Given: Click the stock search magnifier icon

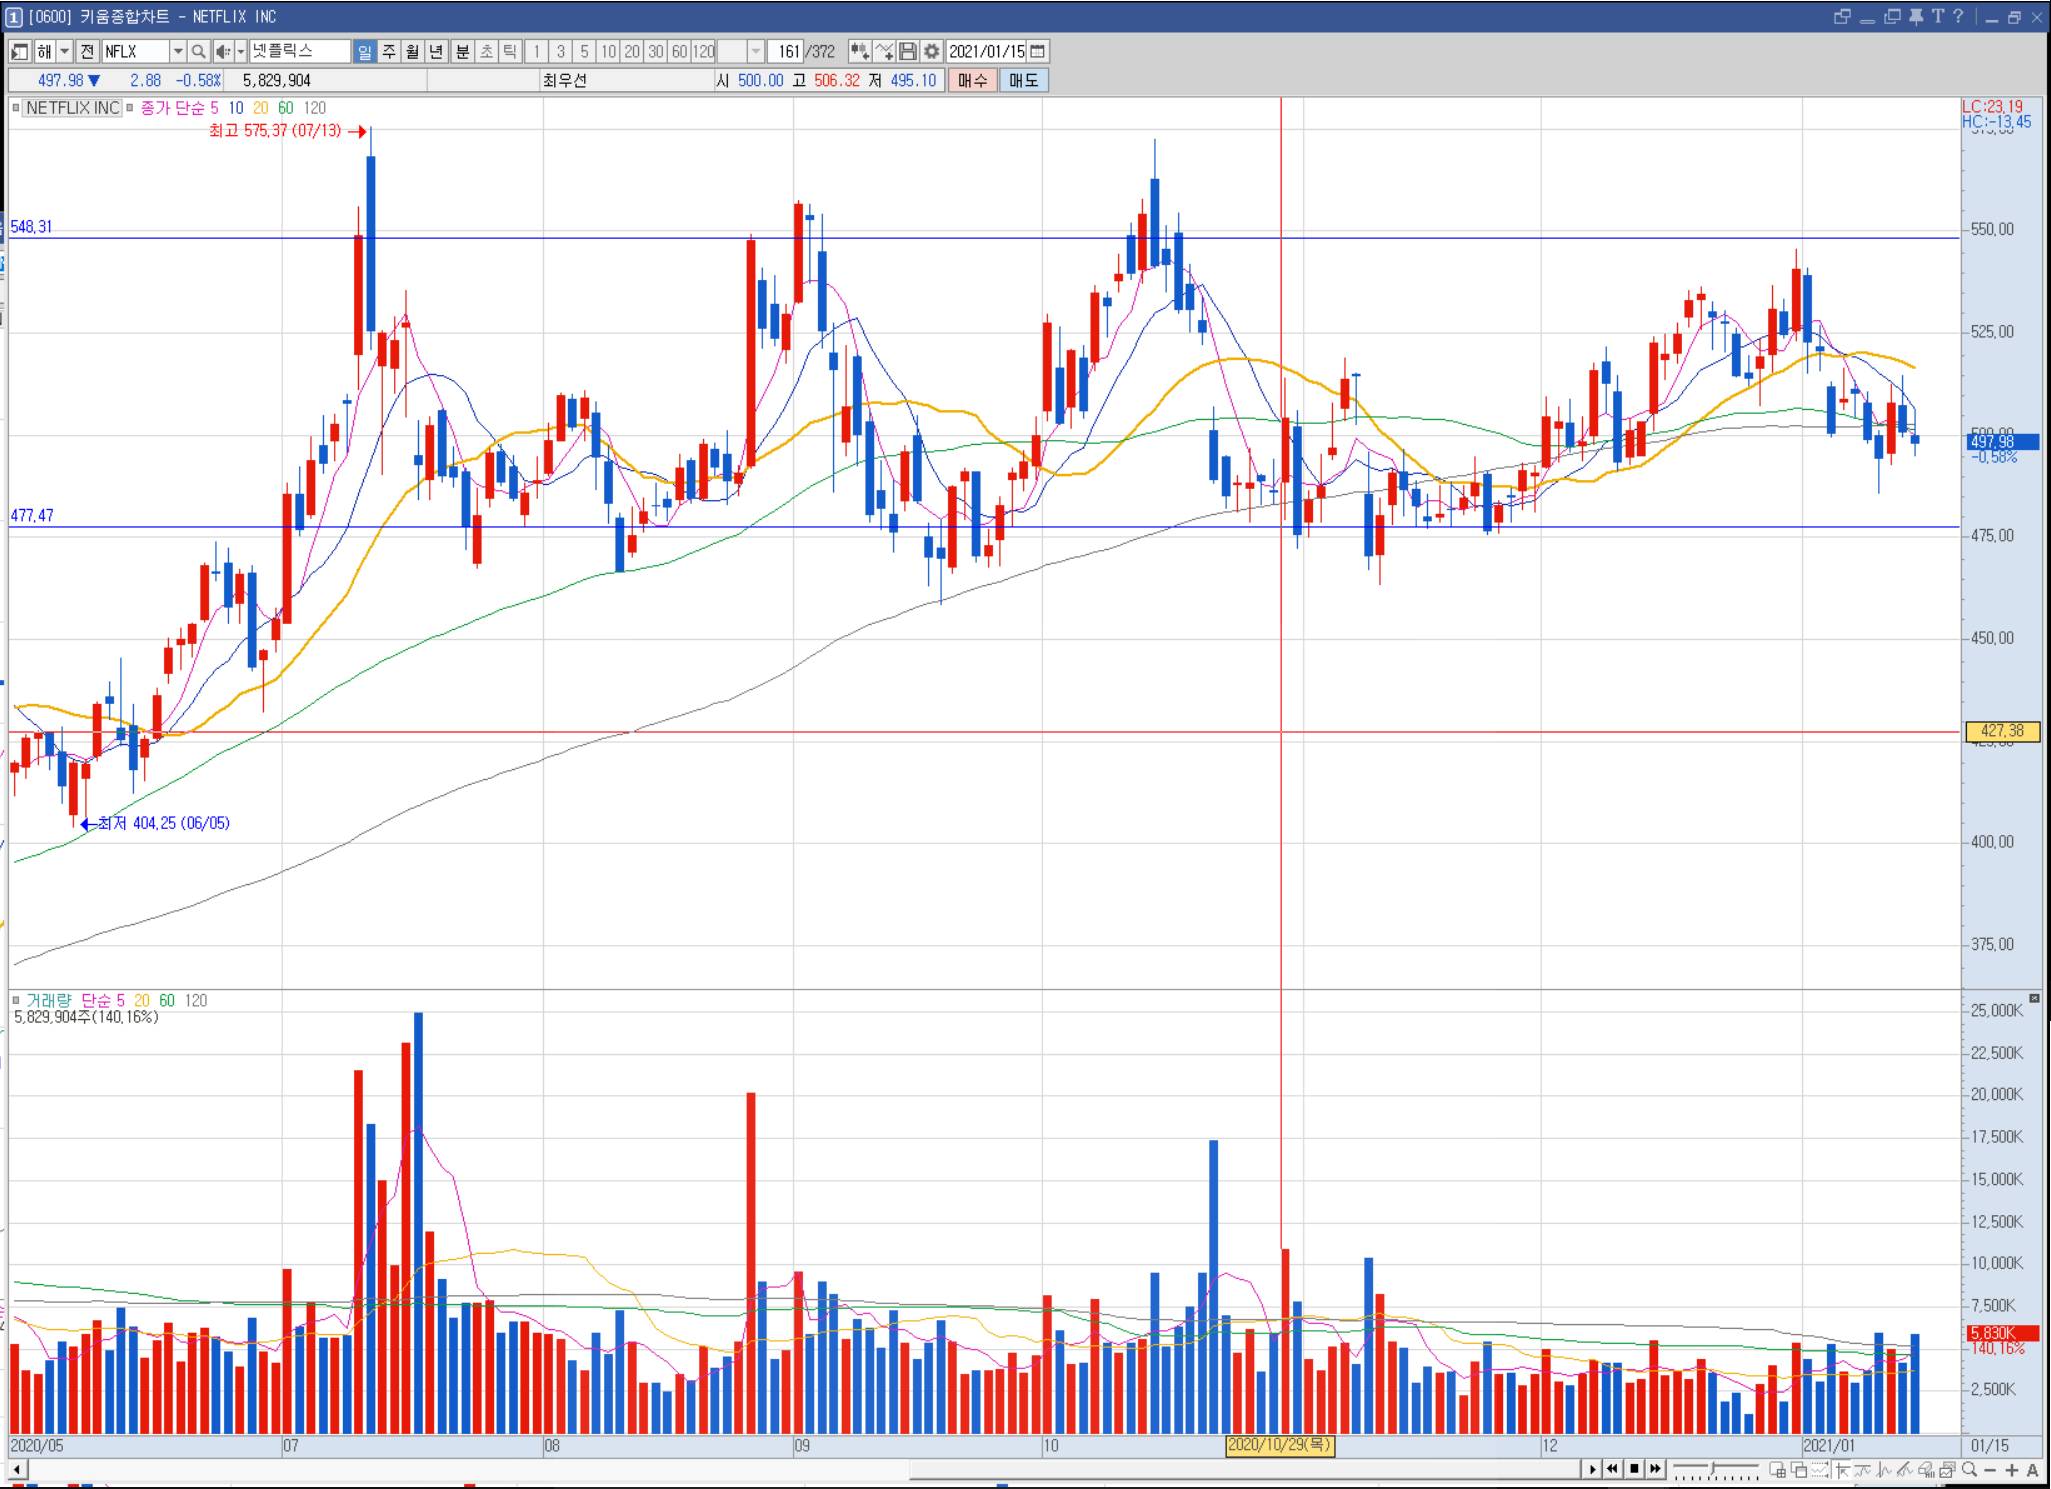Looking at the screenshot, I should tap(198, 52).
